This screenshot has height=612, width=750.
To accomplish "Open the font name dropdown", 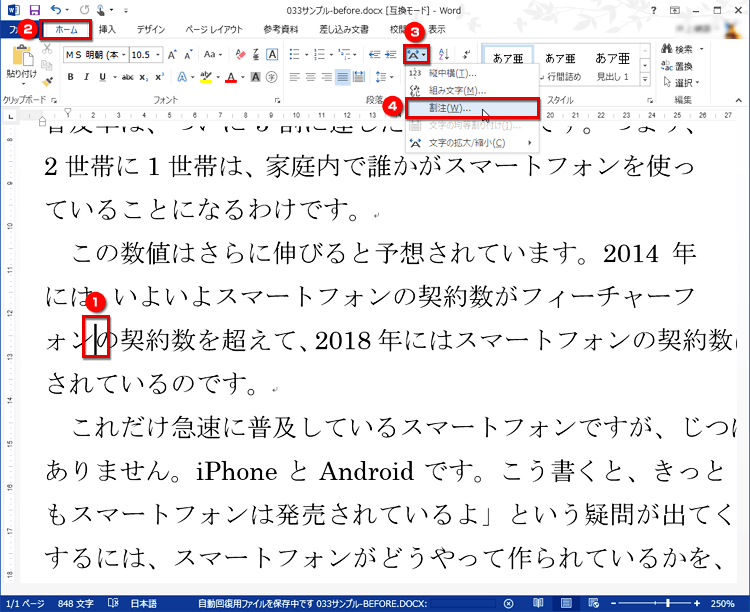I will 123,55.
